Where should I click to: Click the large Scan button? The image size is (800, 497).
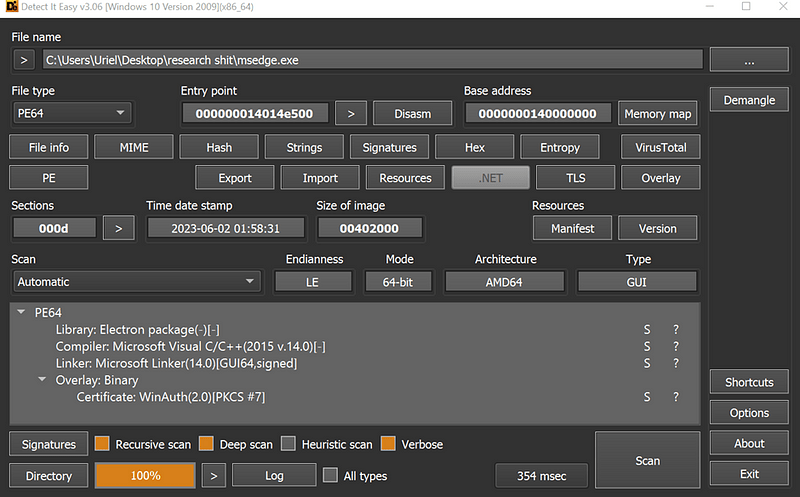click(x=647, y=460)
